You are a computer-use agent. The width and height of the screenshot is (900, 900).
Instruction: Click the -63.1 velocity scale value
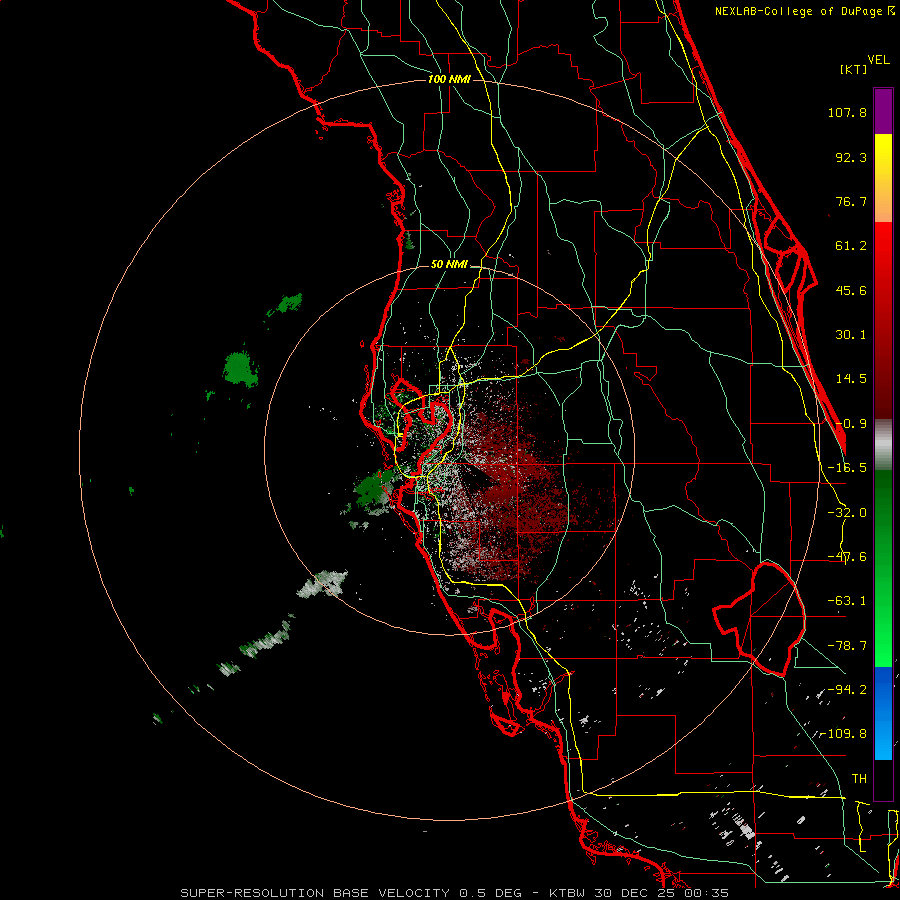tap(847, 601)
